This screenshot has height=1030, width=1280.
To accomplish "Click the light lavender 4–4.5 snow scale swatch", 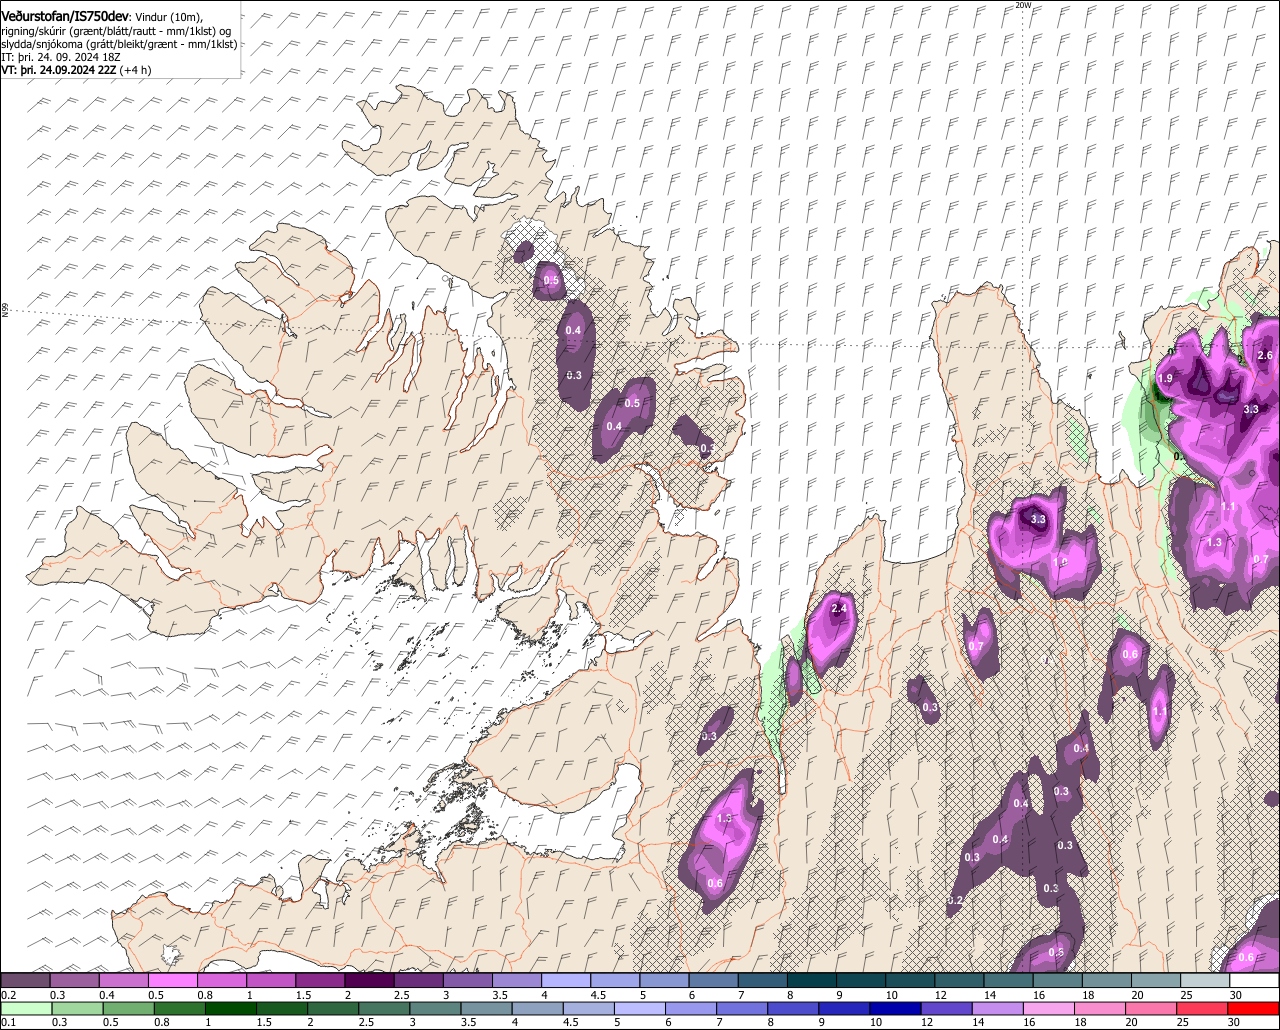I will coord(565,980).
